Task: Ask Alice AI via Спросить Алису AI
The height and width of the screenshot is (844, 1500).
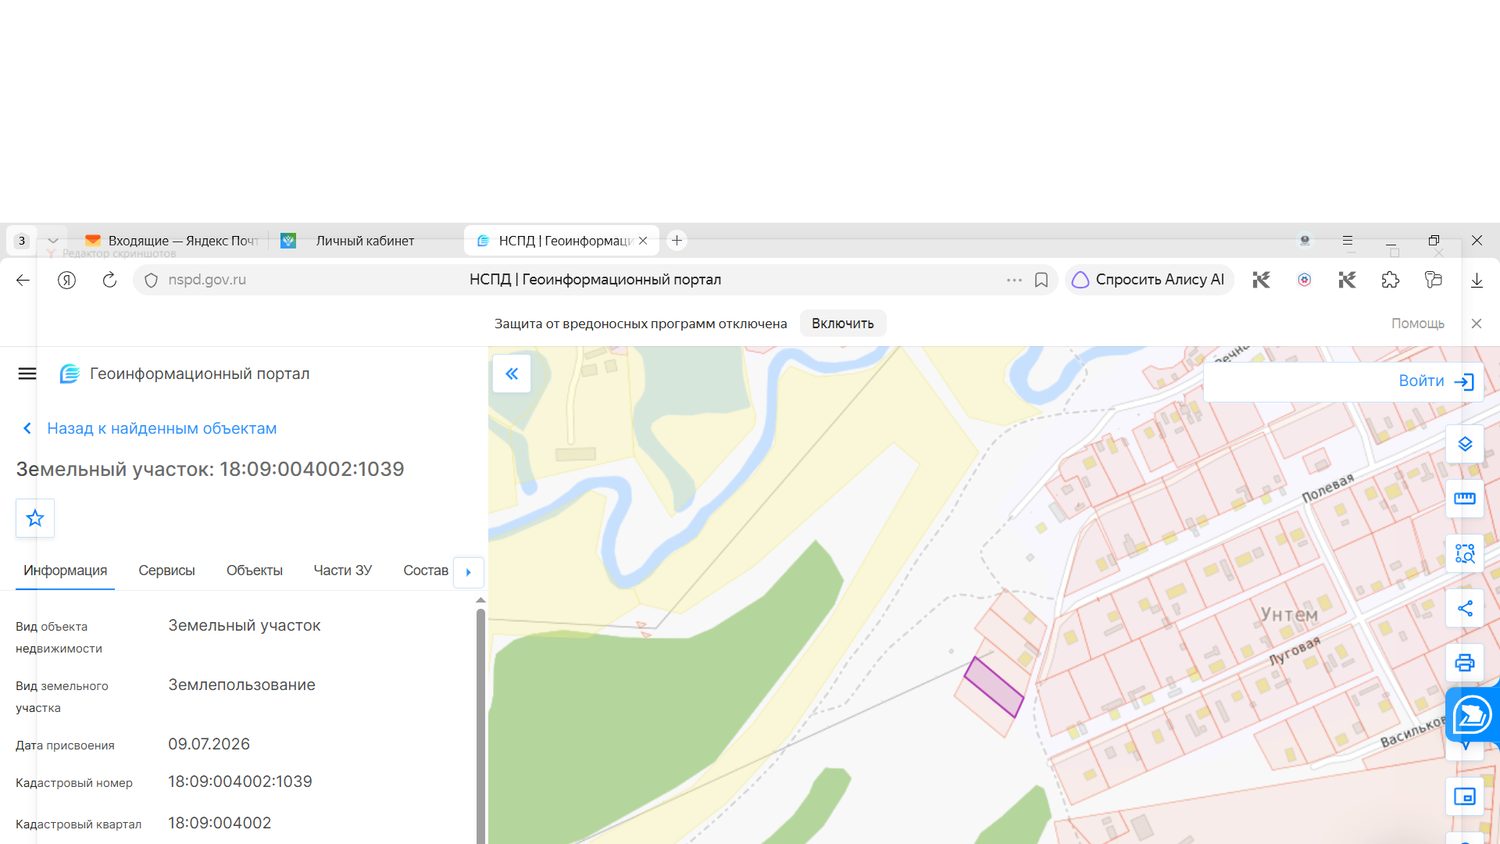Action: (1149, 280)
